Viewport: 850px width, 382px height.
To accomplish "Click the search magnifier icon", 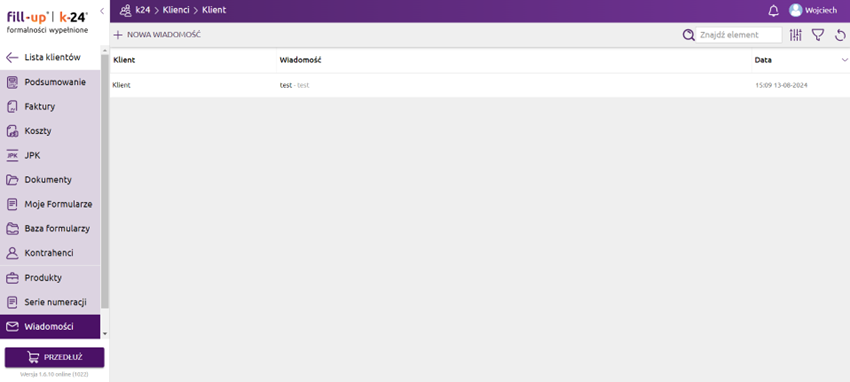I will (688, 35).
